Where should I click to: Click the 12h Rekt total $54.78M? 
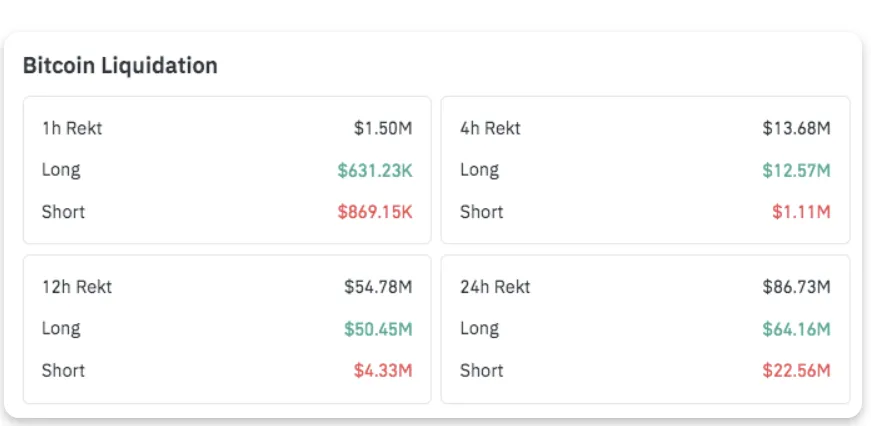378,287
